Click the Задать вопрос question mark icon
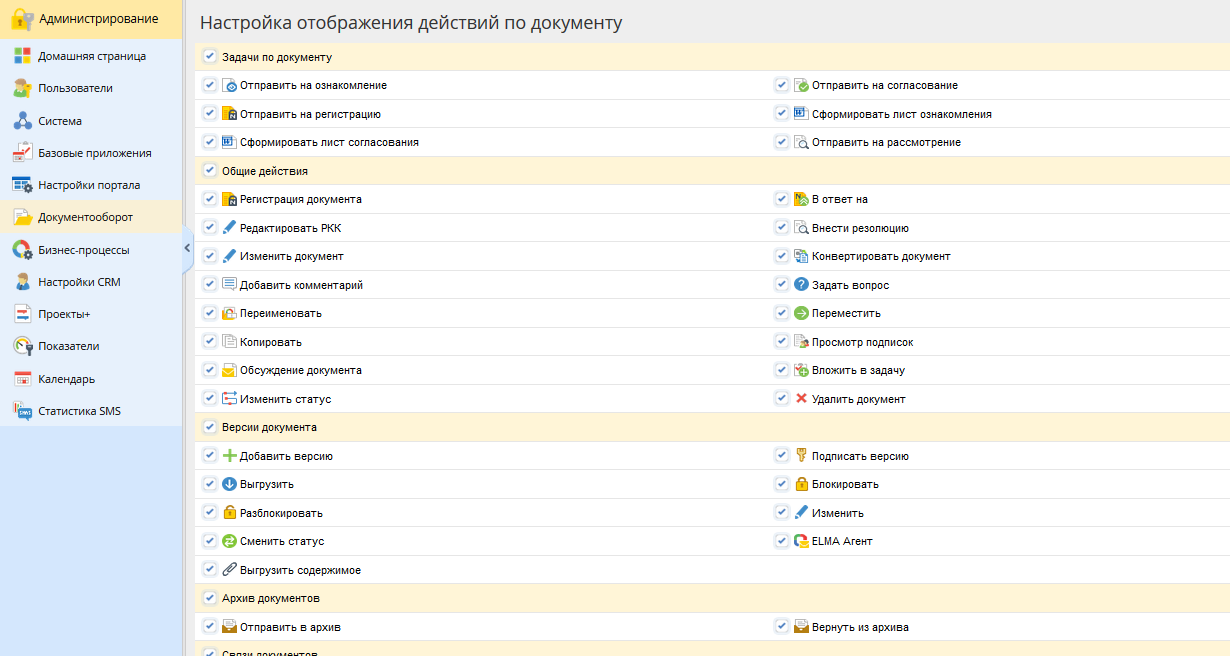 pyautogui.click(x=801, y=285)
